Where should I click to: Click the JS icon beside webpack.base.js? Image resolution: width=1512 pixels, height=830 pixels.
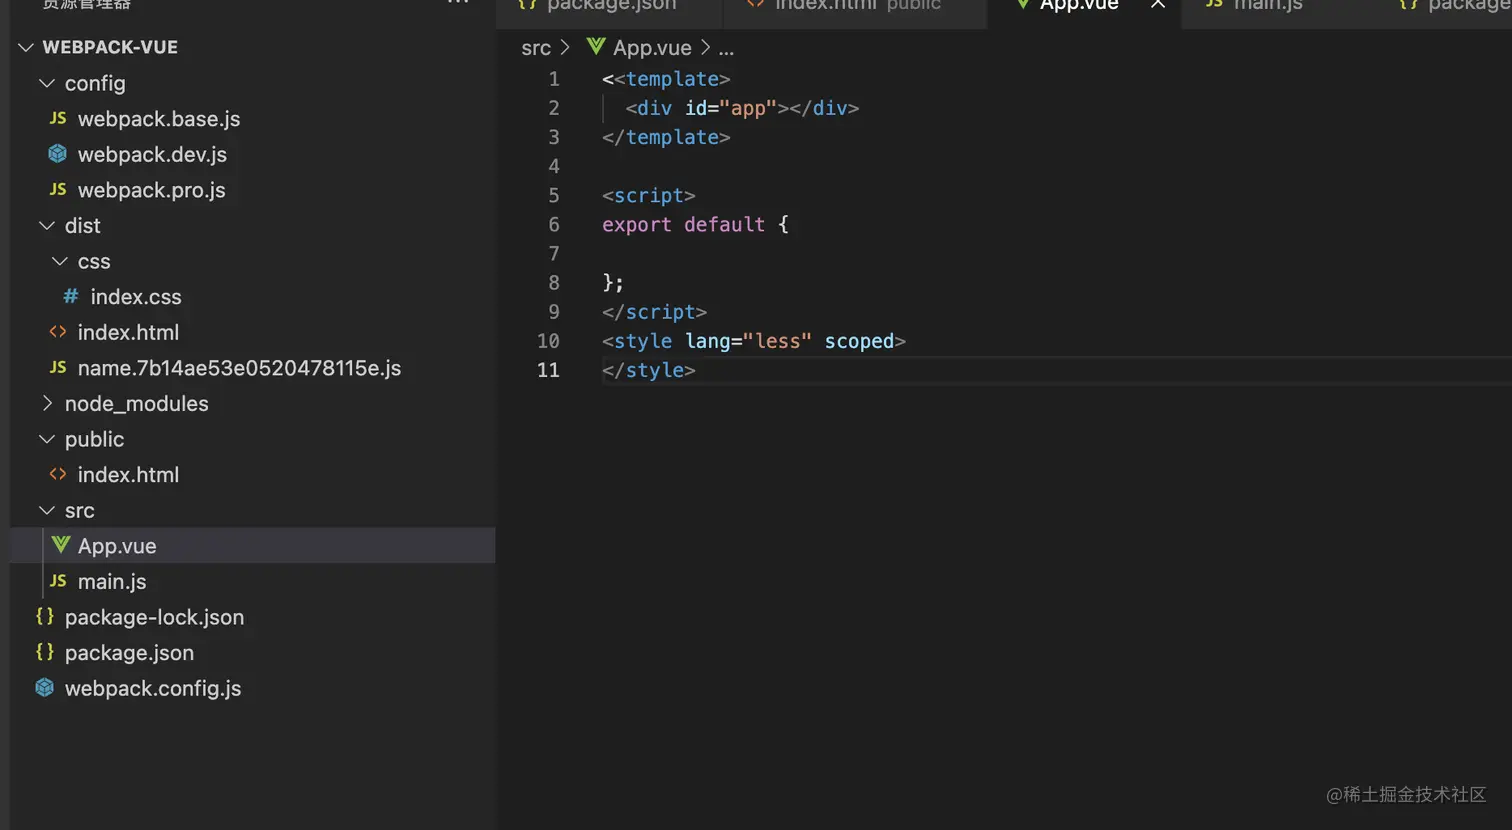58,118
